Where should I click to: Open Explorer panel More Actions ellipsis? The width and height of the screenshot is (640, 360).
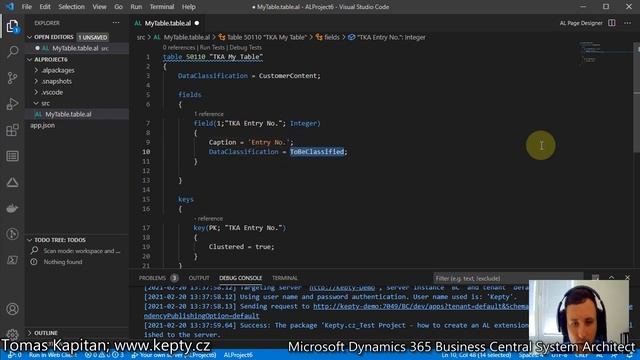pos(116,23)
